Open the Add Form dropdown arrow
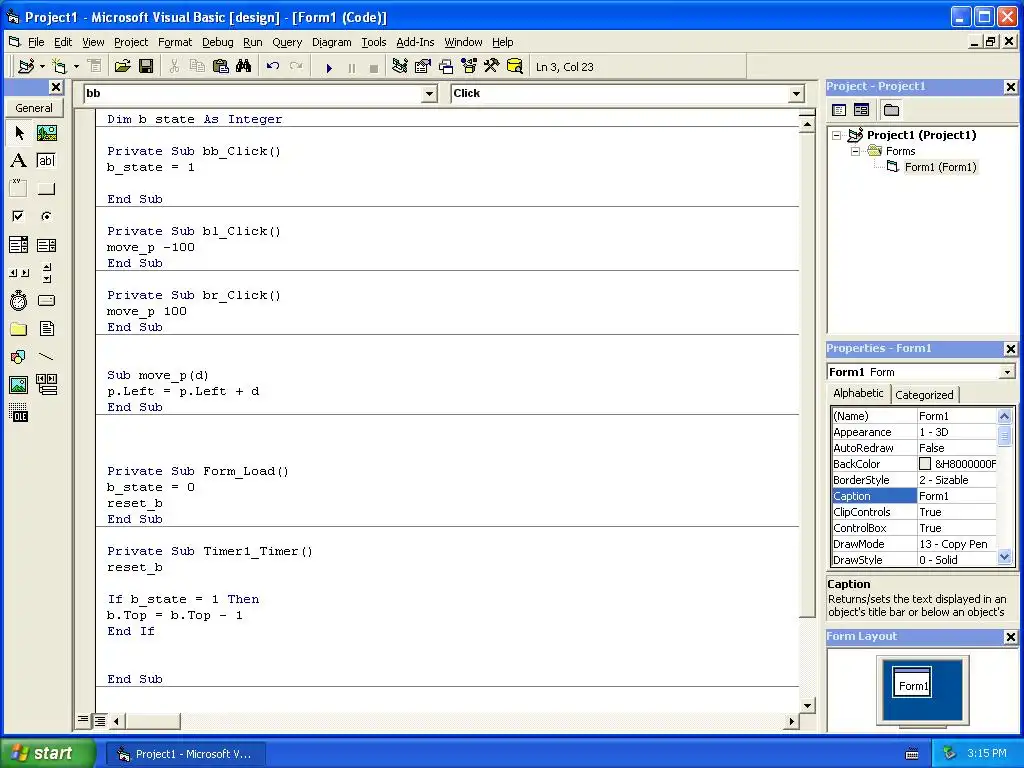Image resolution: width=1024 pixels, height=768 pixels. 76,67
